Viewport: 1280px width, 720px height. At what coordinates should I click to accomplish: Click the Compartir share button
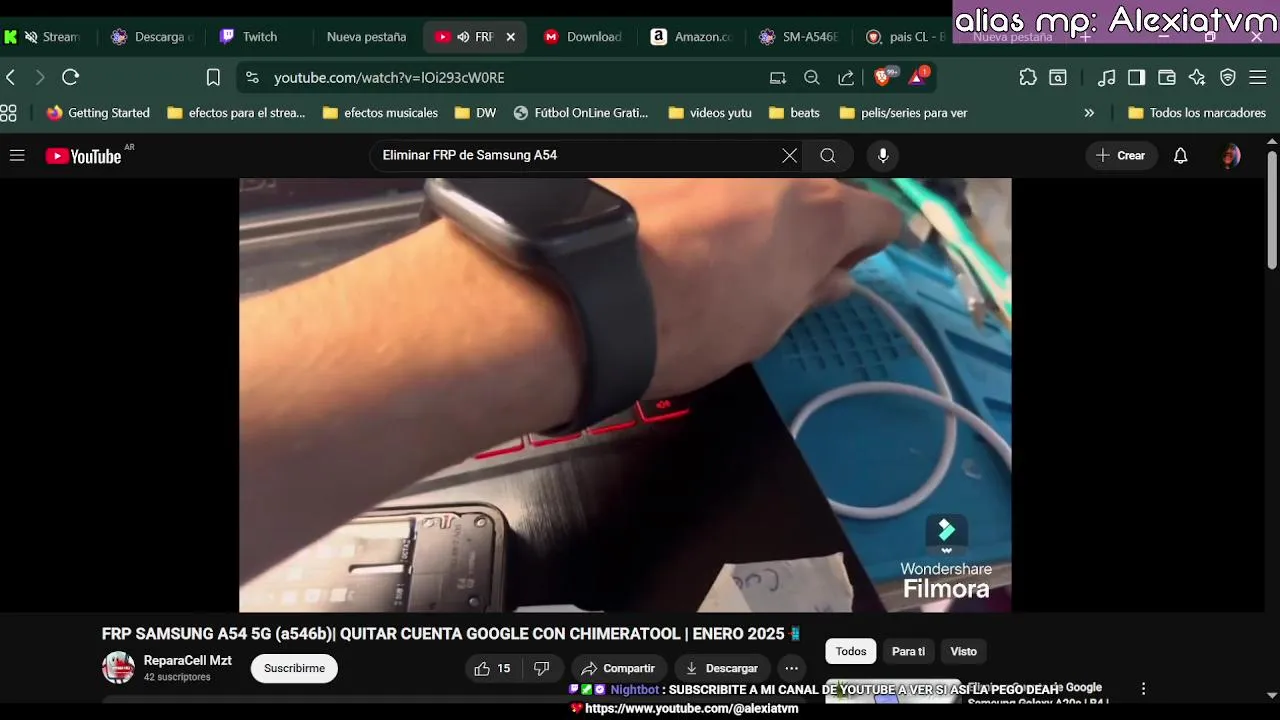point(618,668)
